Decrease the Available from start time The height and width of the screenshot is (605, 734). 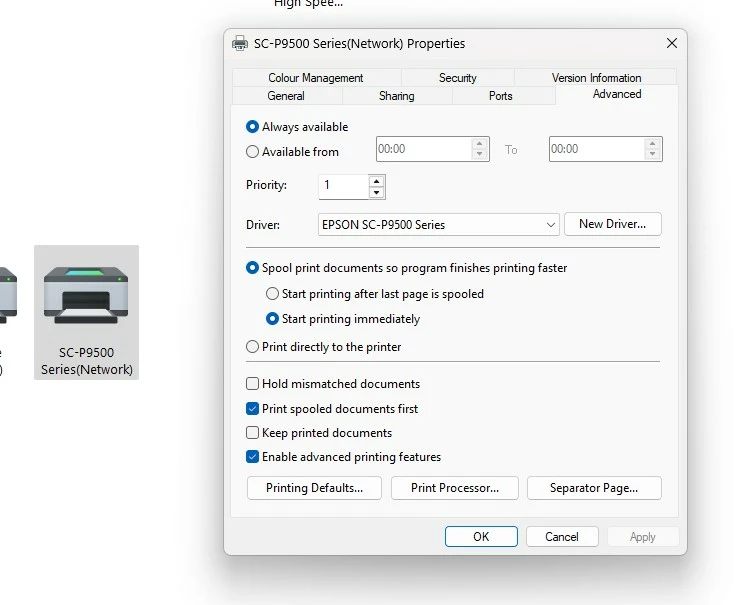479,155
